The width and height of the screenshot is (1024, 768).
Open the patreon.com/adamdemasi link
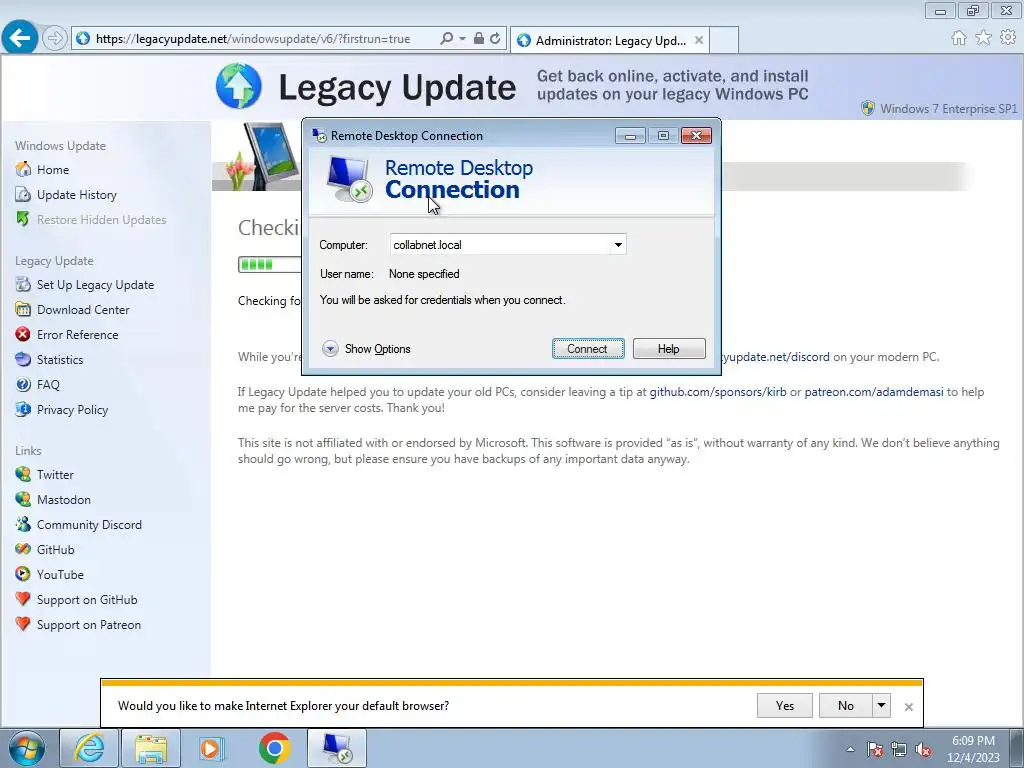click(x=874, y=392)
